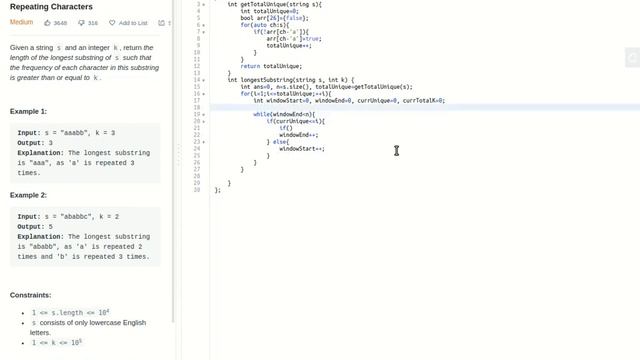Click the constraint 1 <= s.length <= 10^4

click(x=70, y=313)
